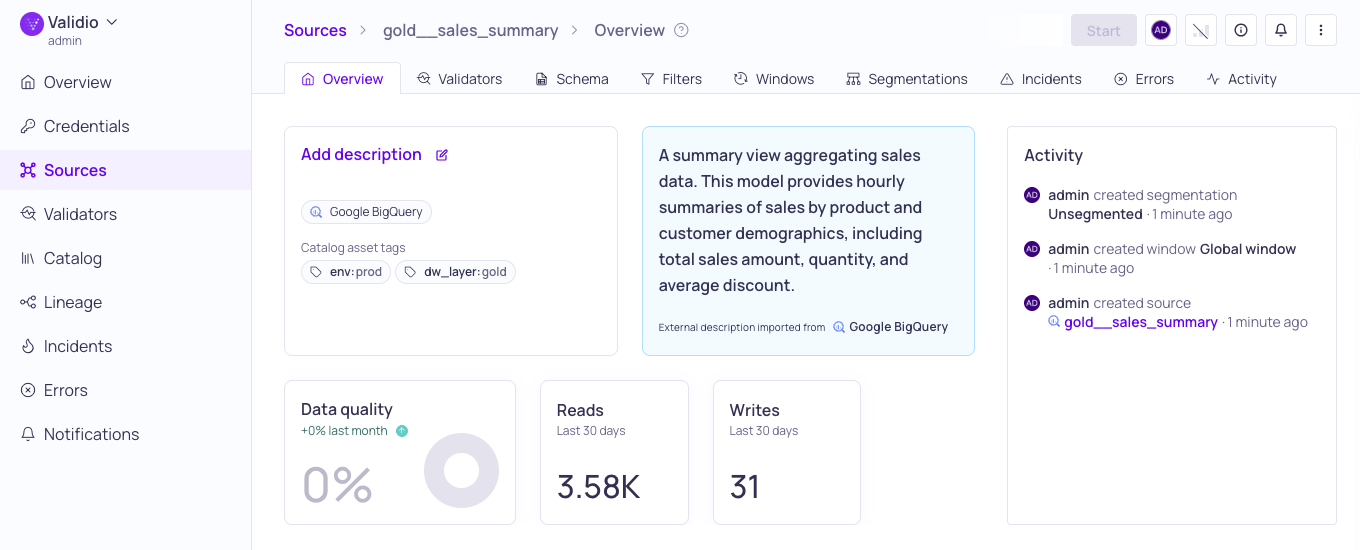Switch to the Validators tab
This screenshot has width=1360, height=550.
459,79
